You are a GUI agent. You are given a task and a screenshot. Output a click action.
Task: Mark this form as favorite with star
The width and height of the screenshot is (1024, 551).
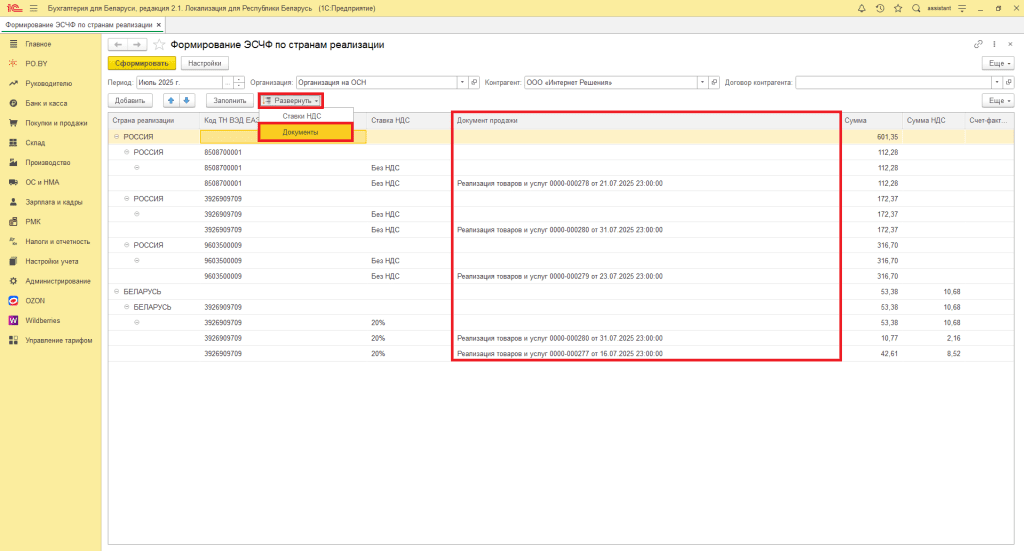point(159,45)
